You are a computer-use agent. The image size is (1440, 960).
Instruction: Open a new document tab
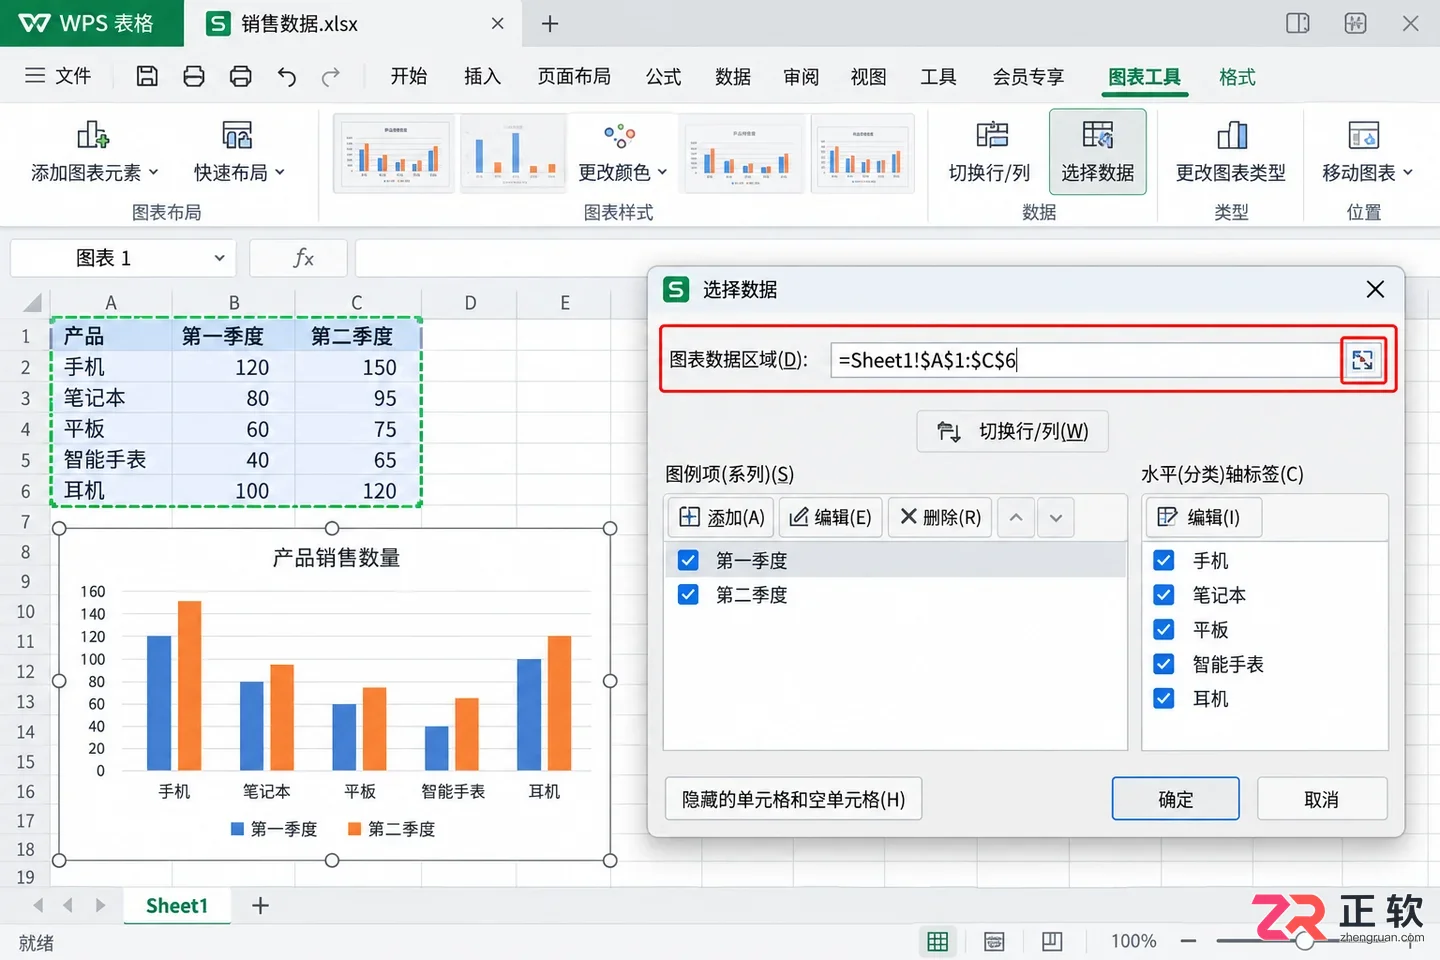[550, 24]
